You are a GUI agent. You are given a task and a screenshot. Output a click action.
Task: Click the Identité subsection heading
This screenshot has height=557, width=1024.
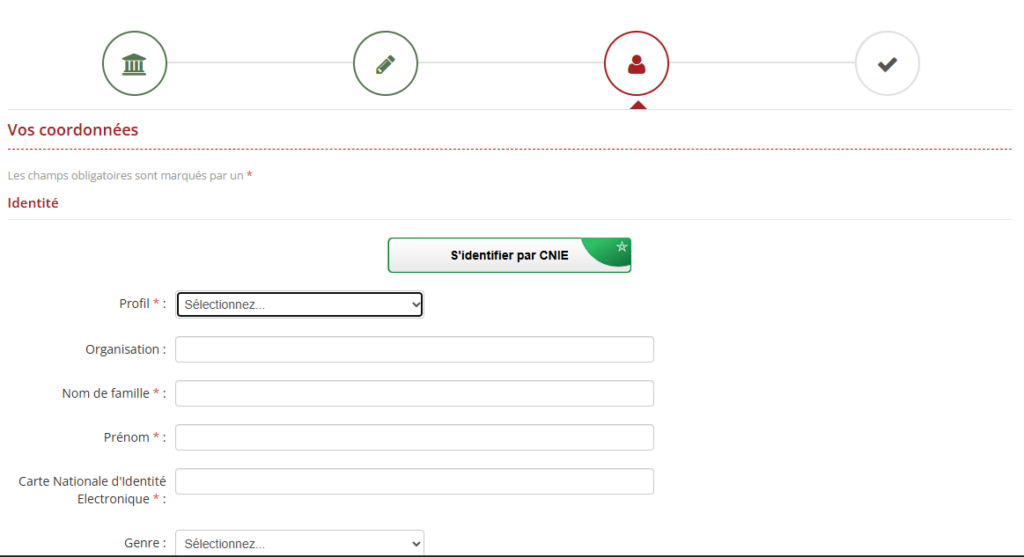pos(33,203)
